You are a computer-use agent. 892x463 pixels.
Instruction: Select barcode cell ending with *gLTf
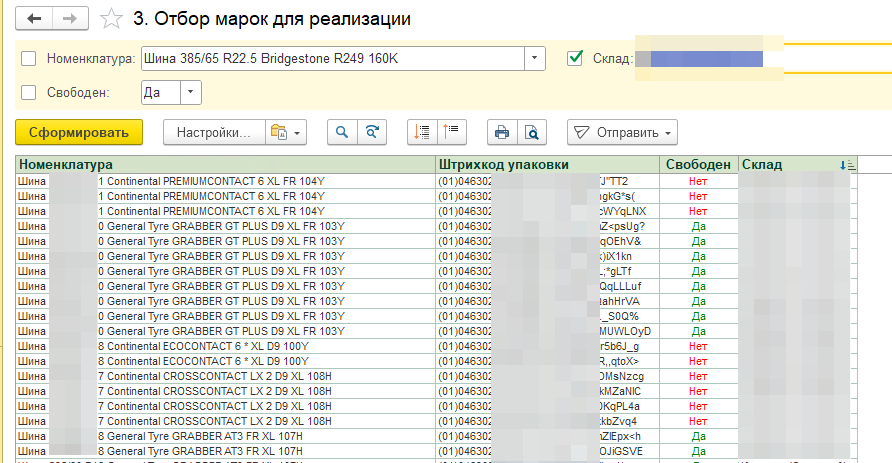[x=547, y=271]
